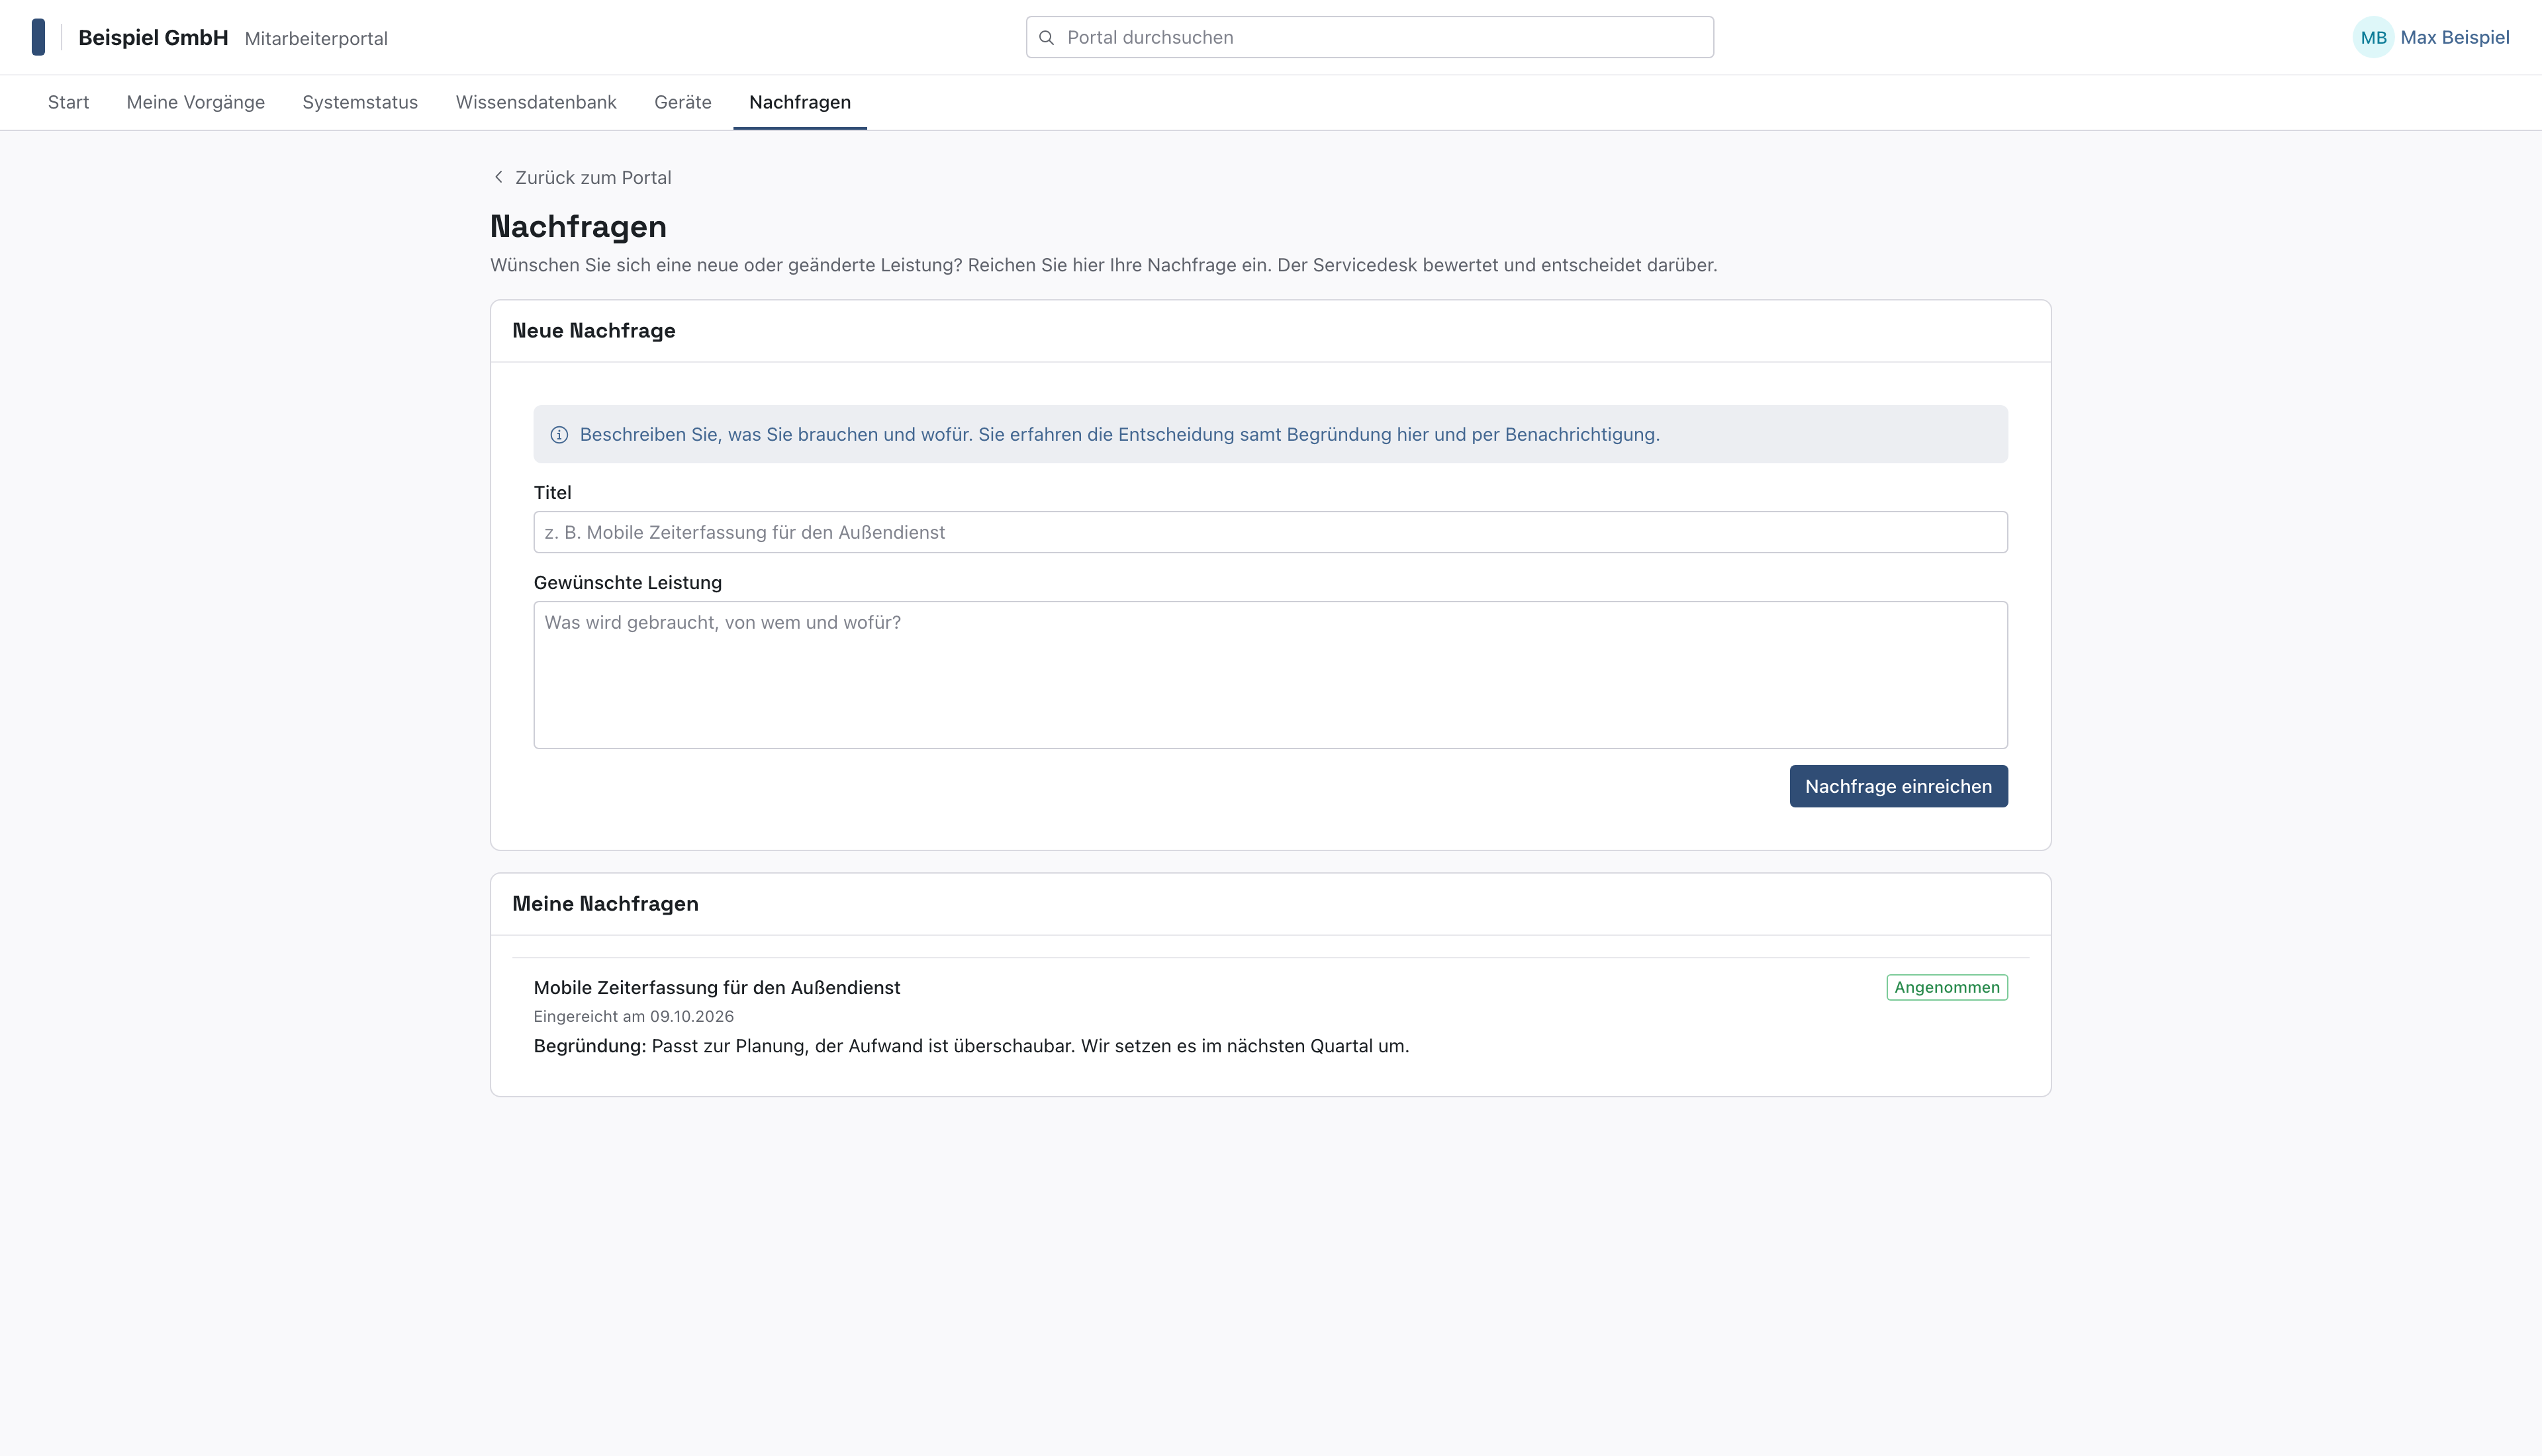This screenshot has height=1456, width=2542.
Task: Click the MB avatar circle
Action: click(2373, 38)
